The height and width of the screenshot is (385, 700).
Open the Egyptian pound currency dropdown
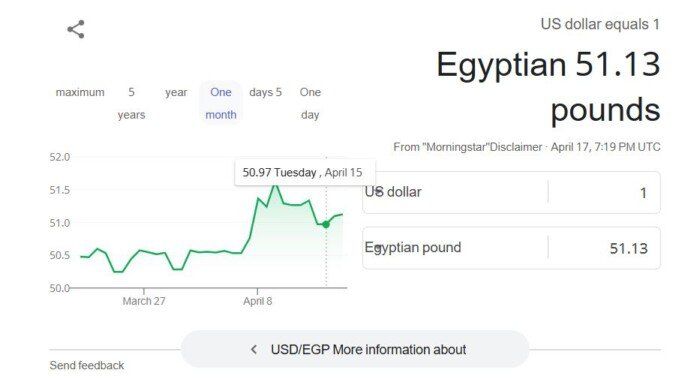point(455,248)
